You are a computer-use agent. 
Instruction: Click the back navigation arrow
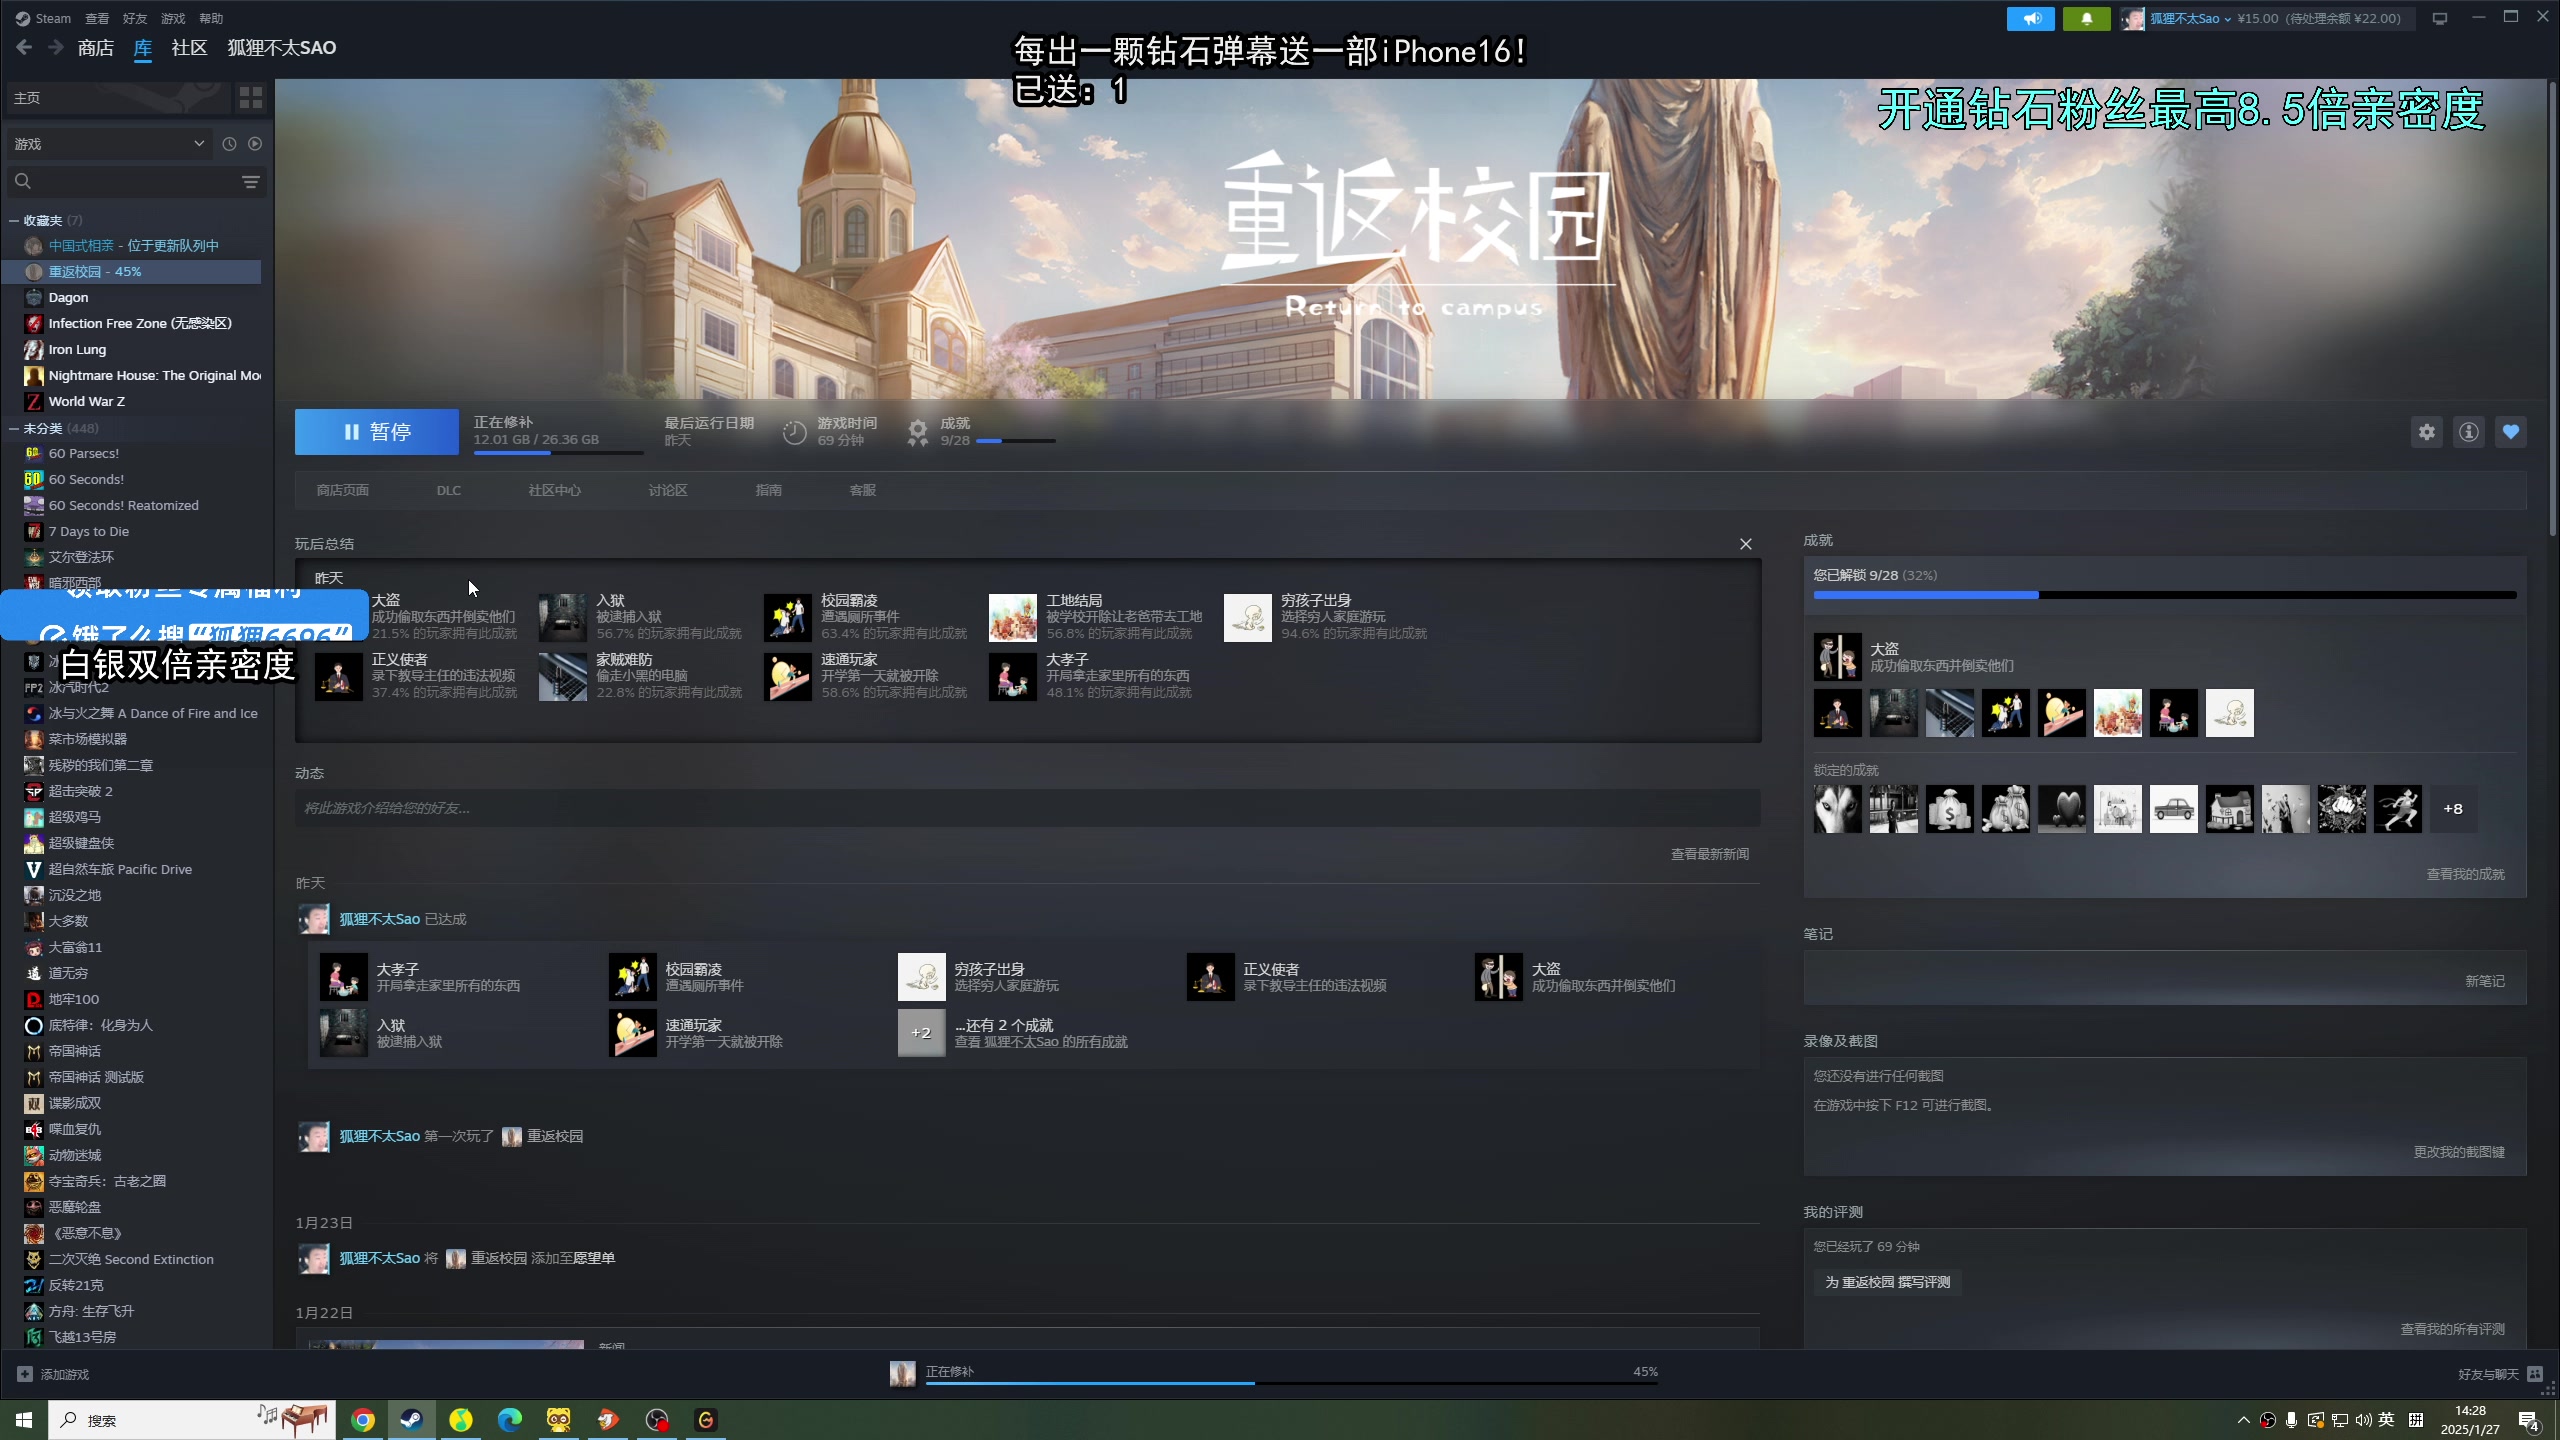point(24,47)
